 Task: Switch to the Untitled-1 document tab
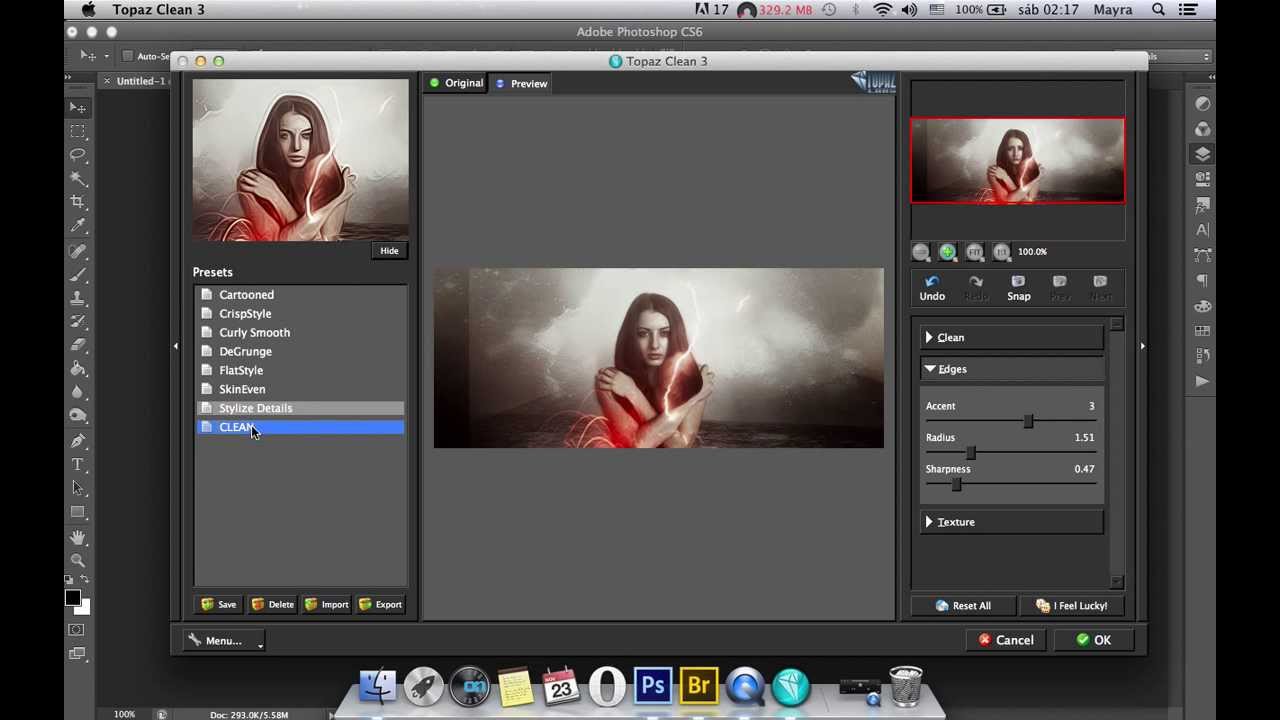pyautogui.click(x=141, y=81)
